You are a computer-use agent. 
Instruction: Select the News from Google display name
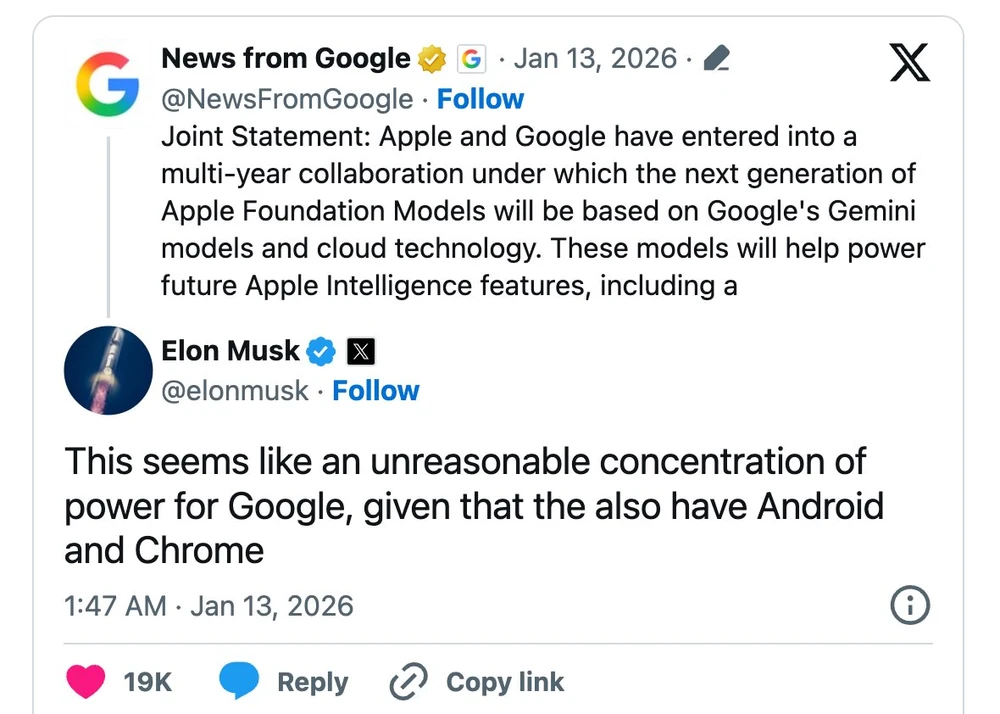click(x=285, y=58)
